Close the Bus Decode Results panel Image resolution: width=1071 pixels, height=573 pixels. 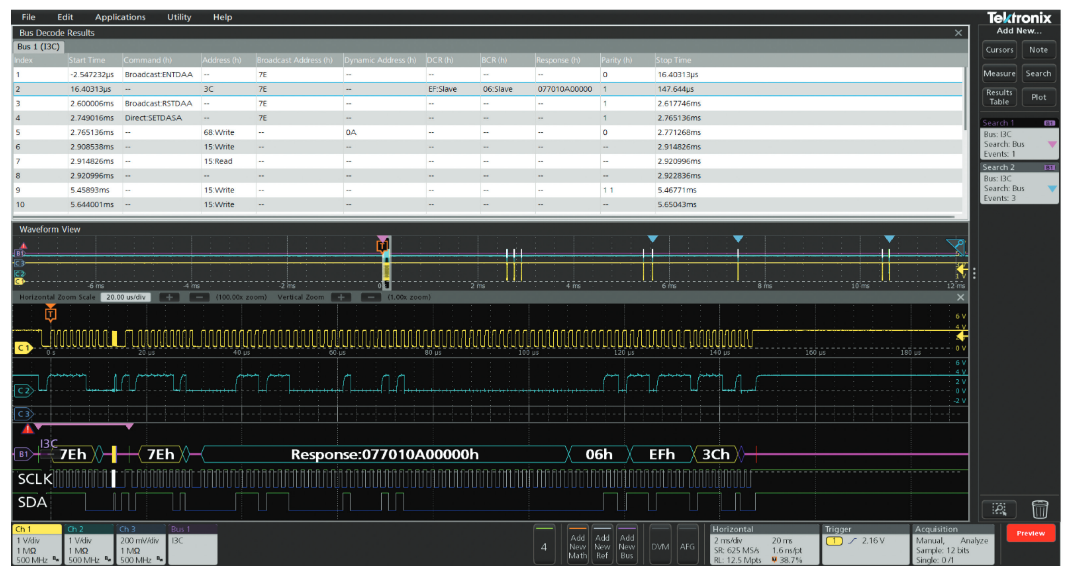coord(958,33)
